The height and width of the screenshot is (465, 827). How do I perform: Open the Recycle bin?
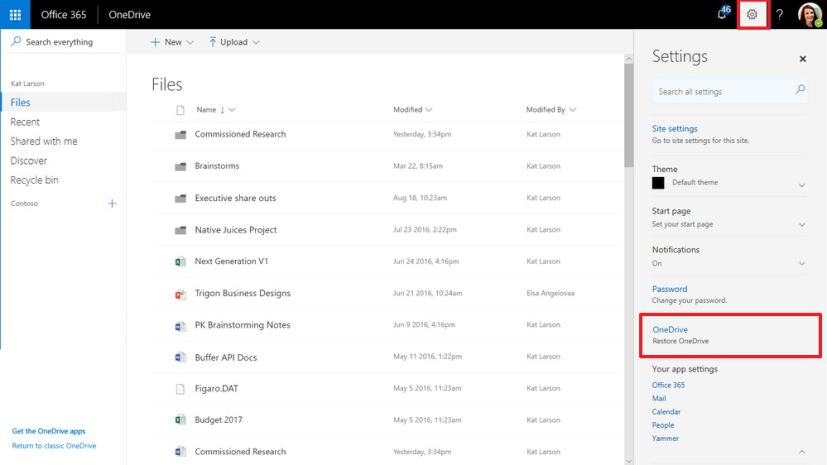click(34, 180)
